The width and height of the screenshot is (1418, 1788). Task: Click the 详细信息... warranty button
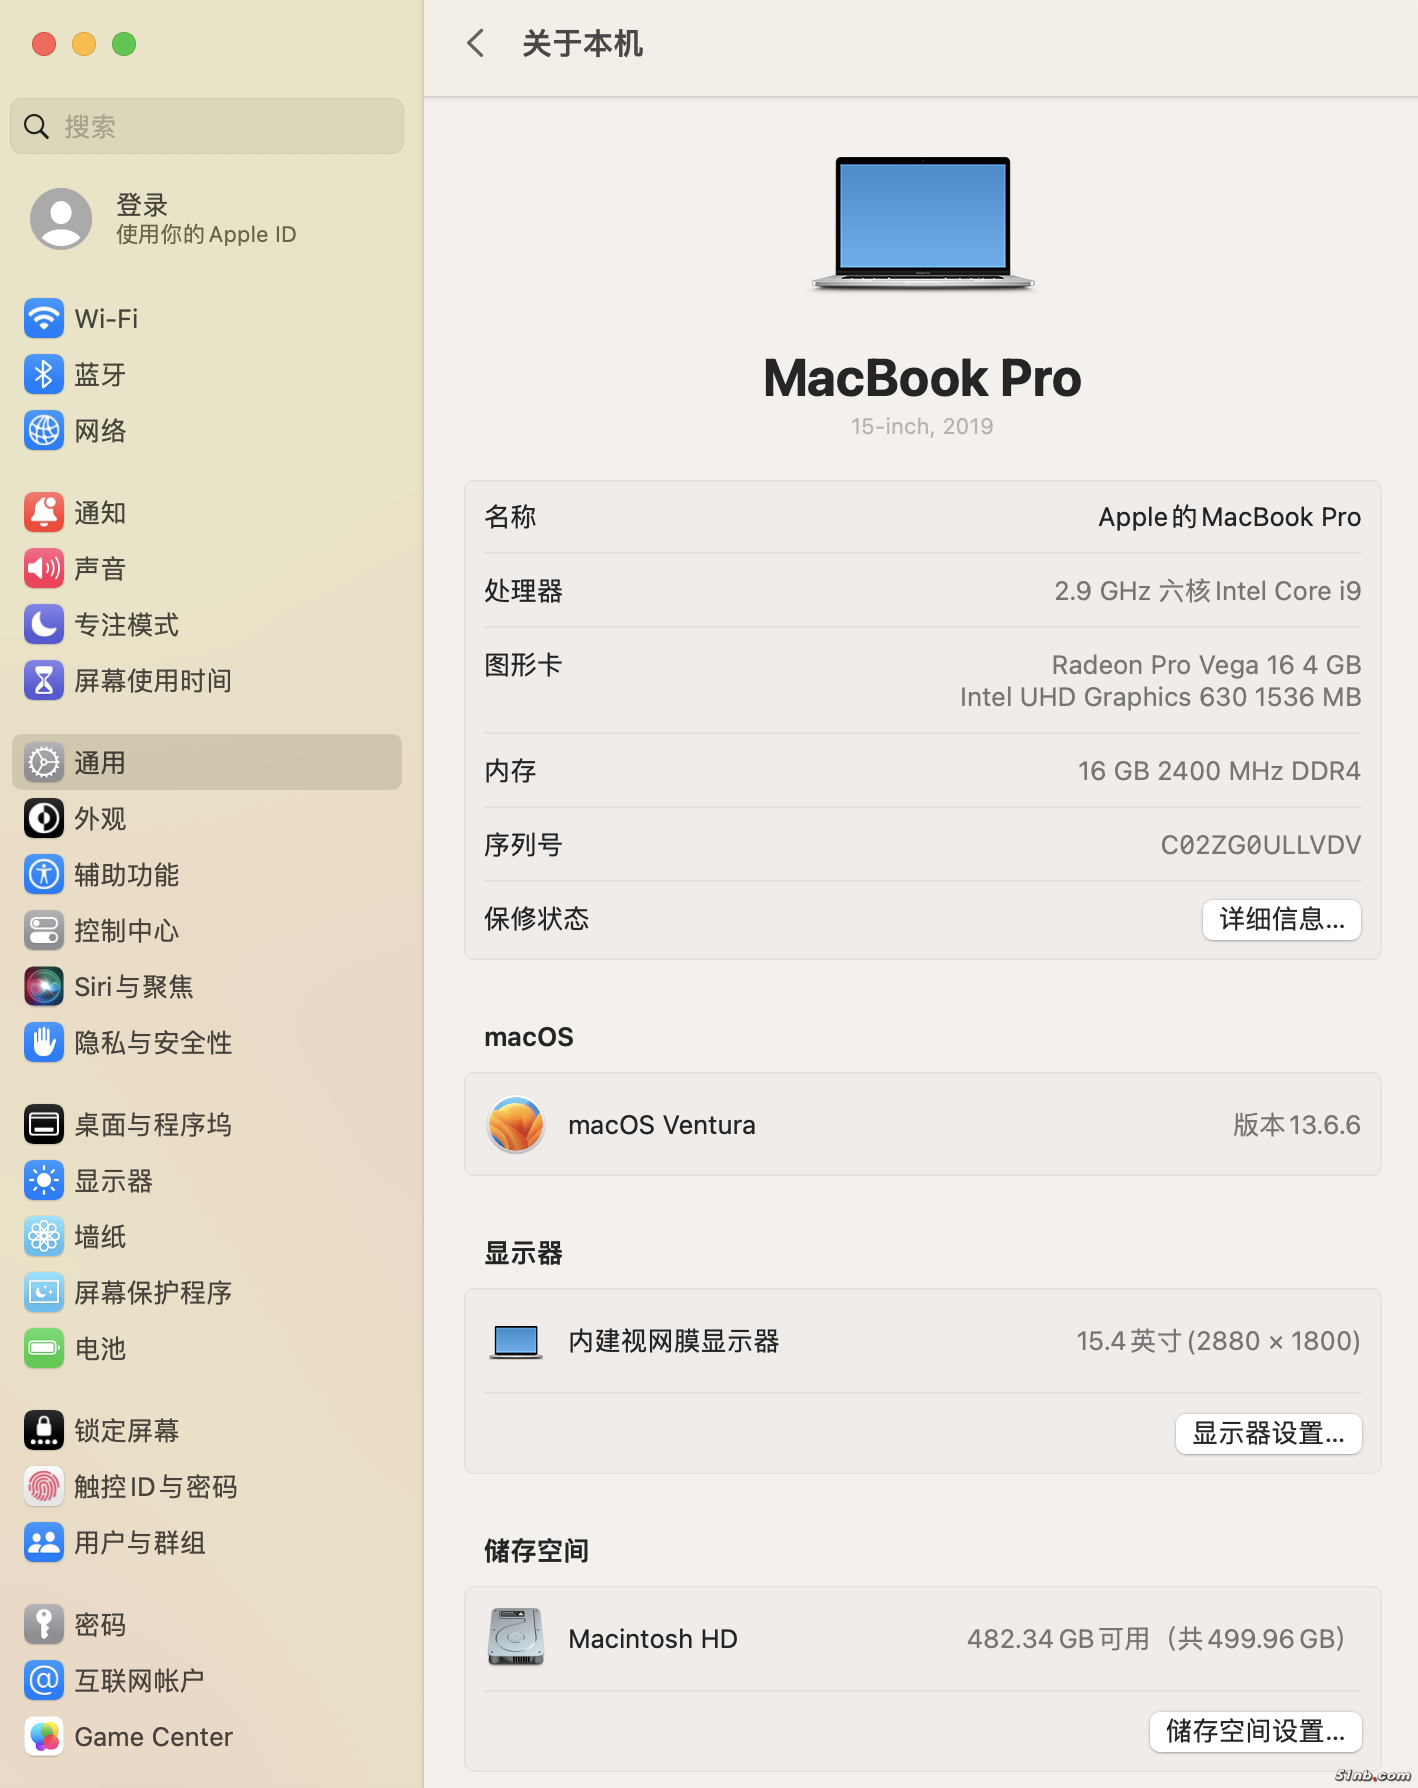(x=1281, y=919)
